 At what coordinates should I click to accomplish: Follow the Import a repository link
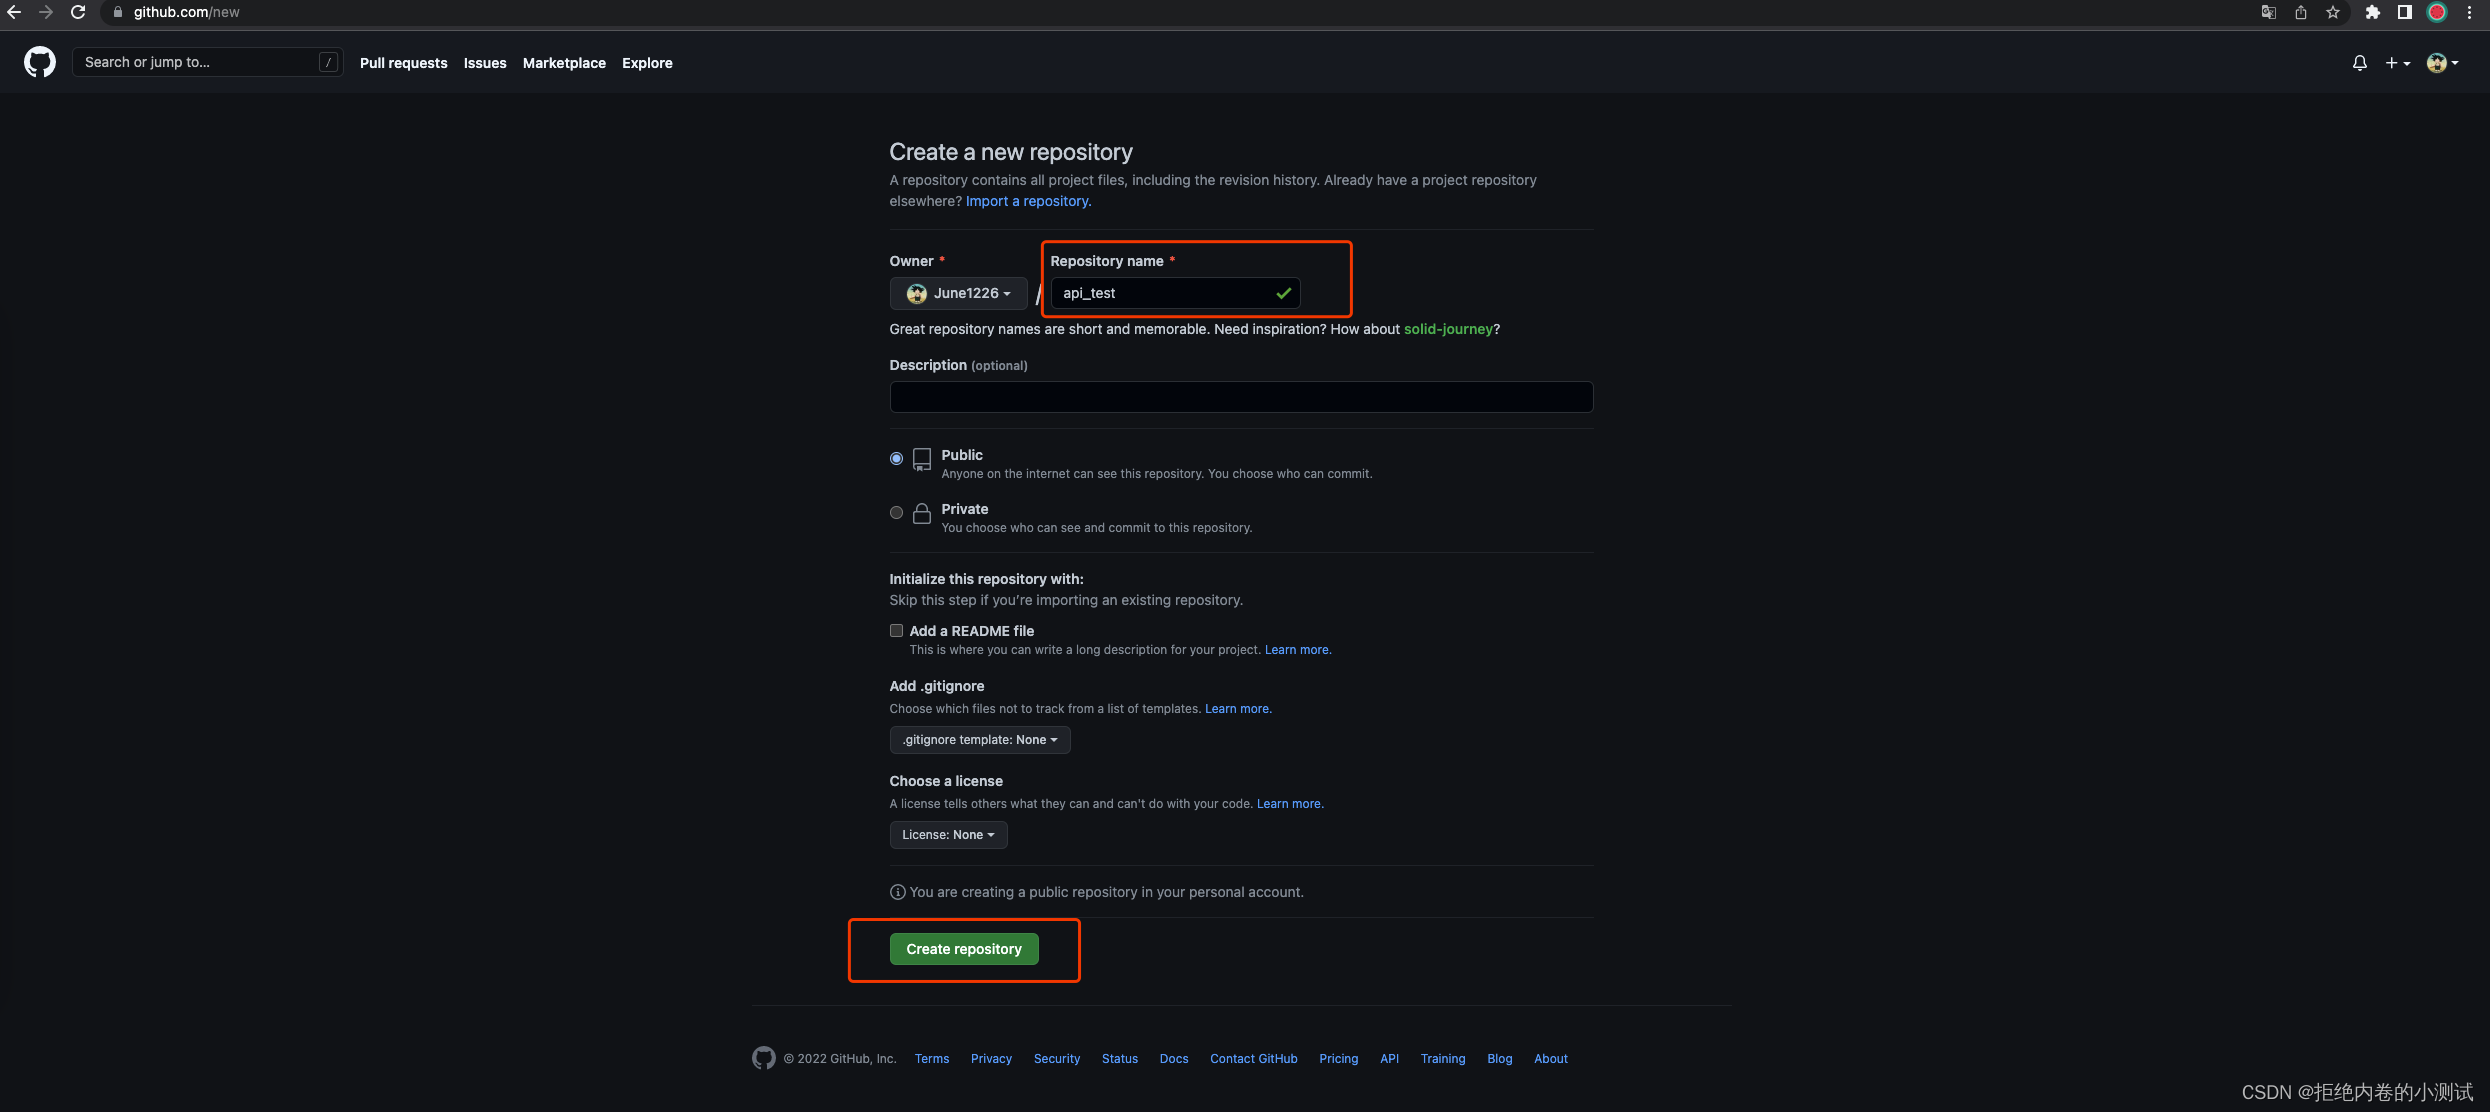(1027, 201)
